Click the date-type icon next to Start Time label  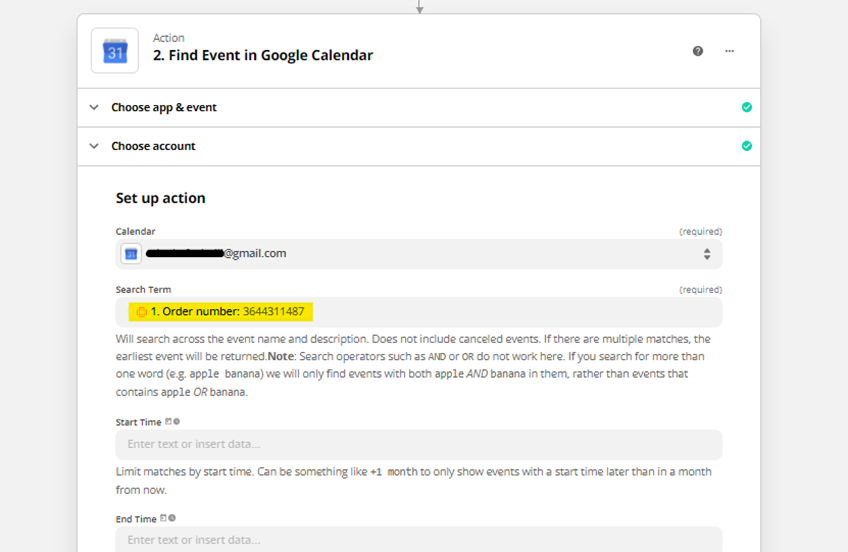click(x=168, y=421)
